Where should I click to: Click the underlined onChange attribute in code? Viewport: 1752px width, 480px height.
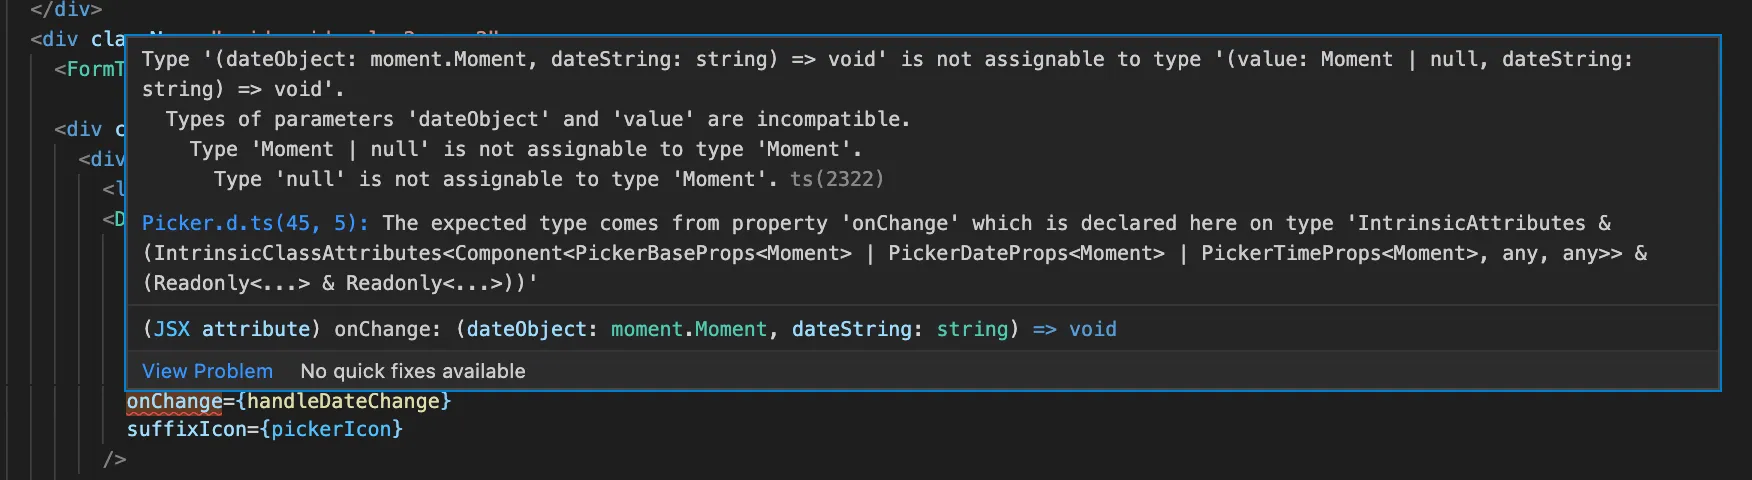coord(174,401)
